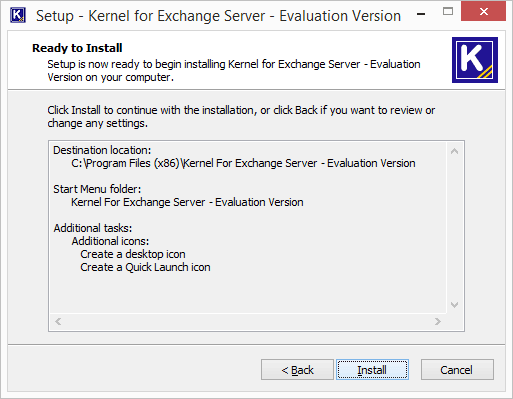Click the summary box scroll down arrow
Viewport: 513px width, 399px height.
point(454,305)
